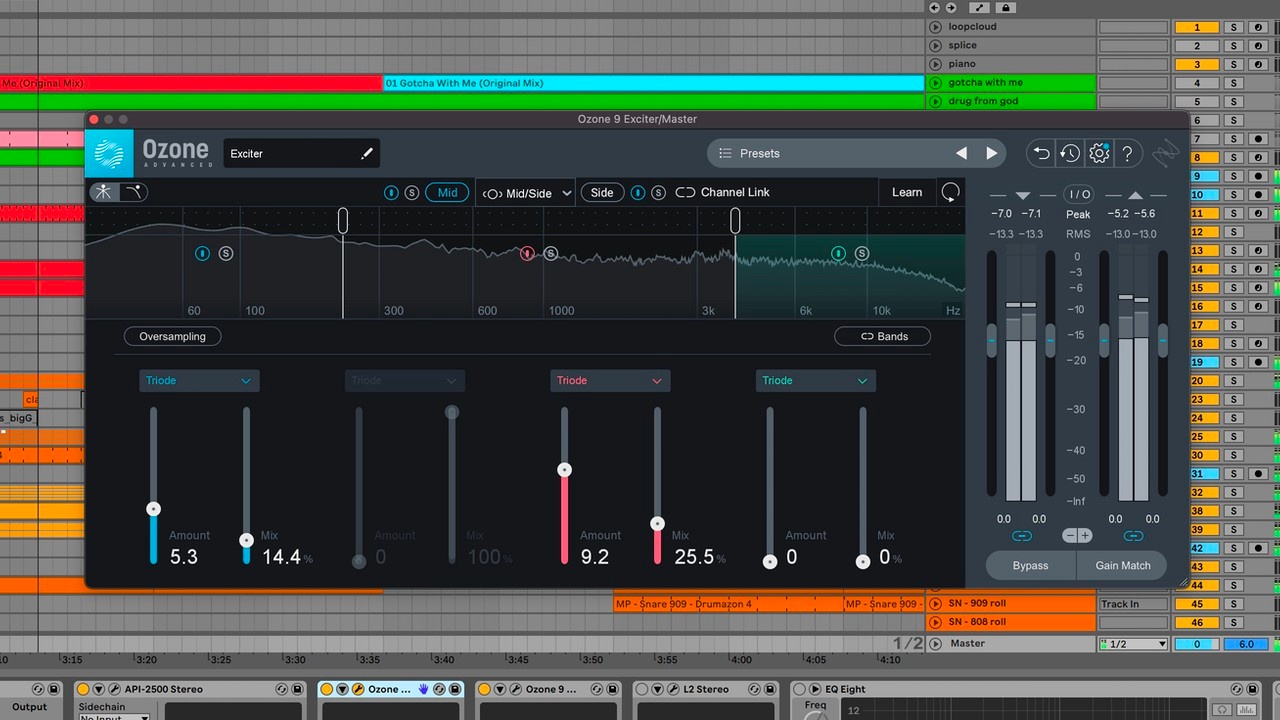The width and height of the screenshot is (1280, 720).
Task: Click the I/O meter button
Action: point(1078,194)
